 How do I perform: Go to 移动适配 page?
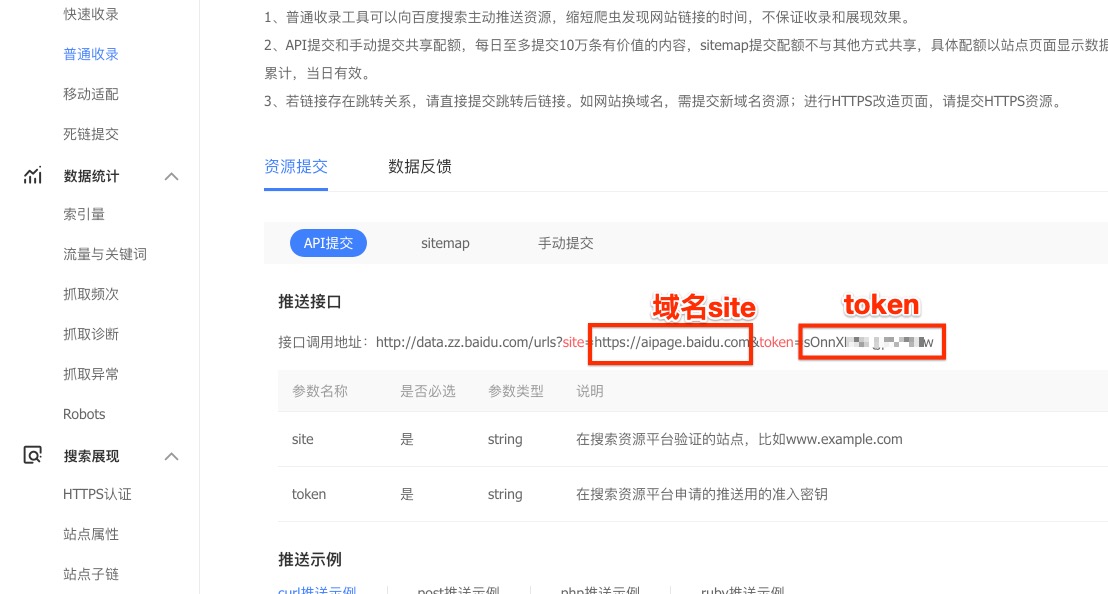tap(91, 94)
